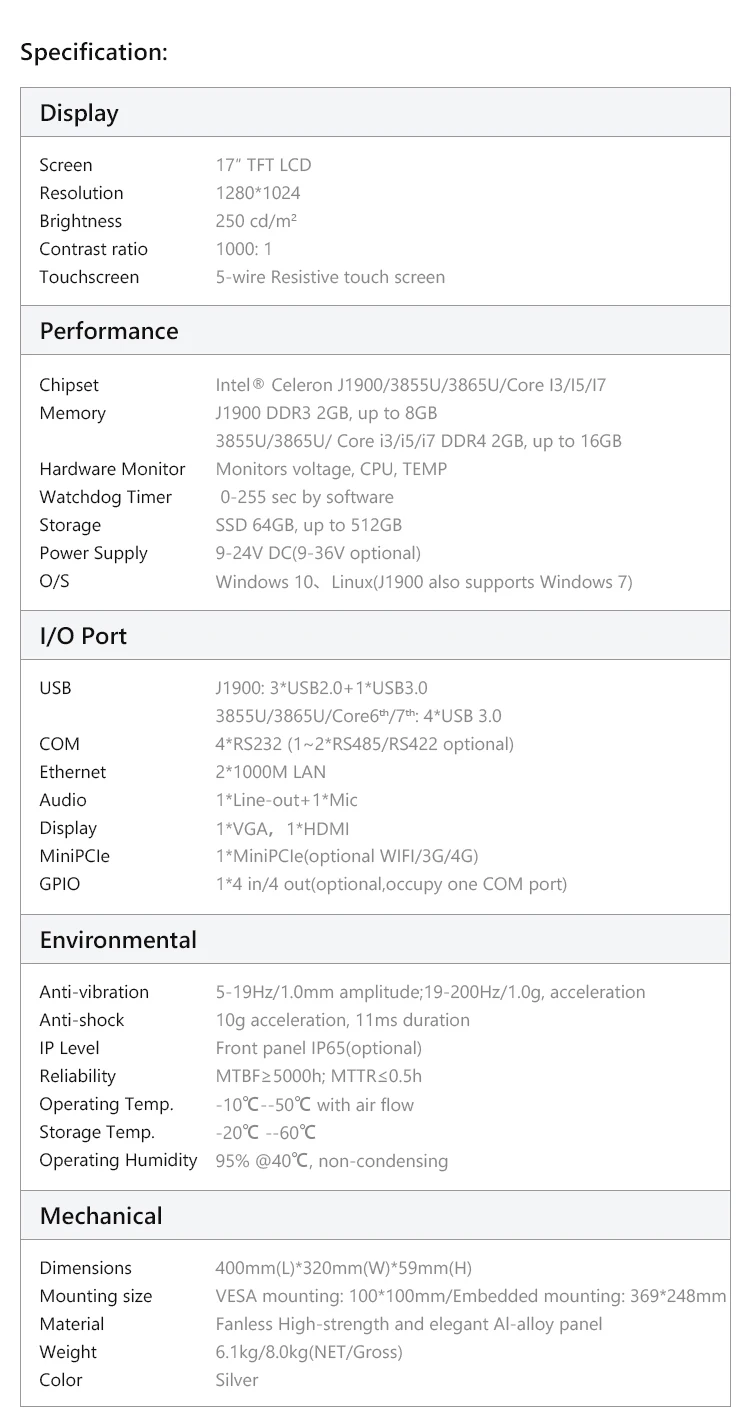
Task: Click the Resolution 1280*1024 value
Action: pos(258,193)
